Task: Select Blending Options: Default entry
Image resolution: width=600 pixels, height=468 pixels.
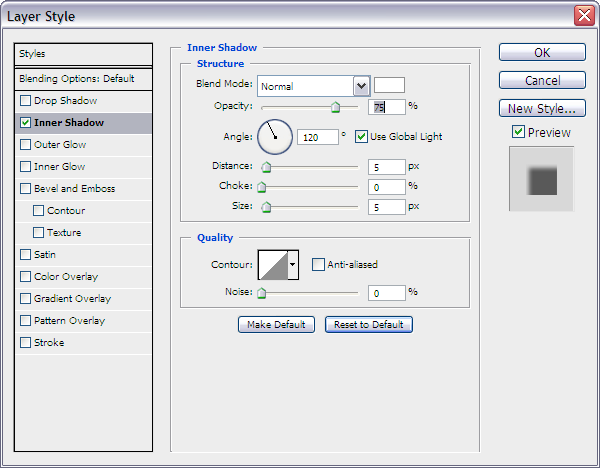Action: pos(83,79)
